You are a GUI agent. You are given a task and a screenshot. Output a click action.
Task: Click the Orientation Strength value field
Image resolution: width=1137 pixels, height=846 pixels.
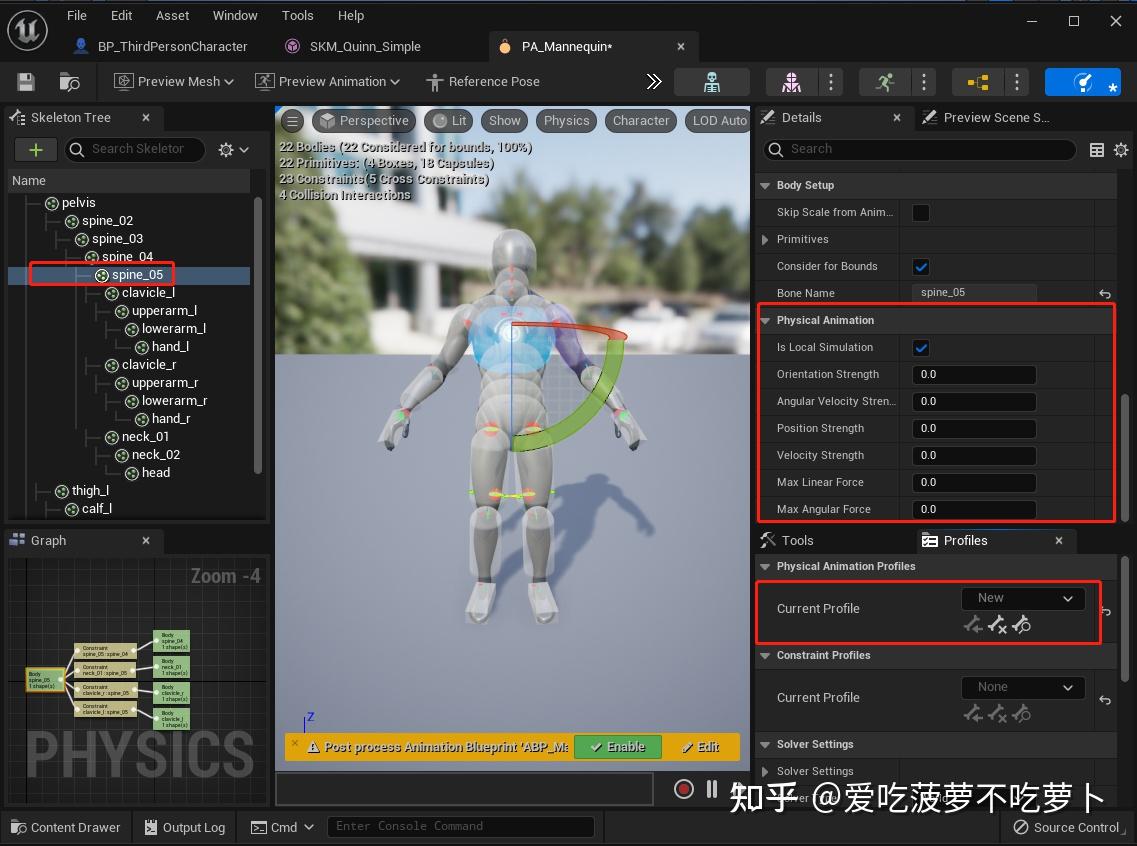pyautogui.click(x=973, y=374)
